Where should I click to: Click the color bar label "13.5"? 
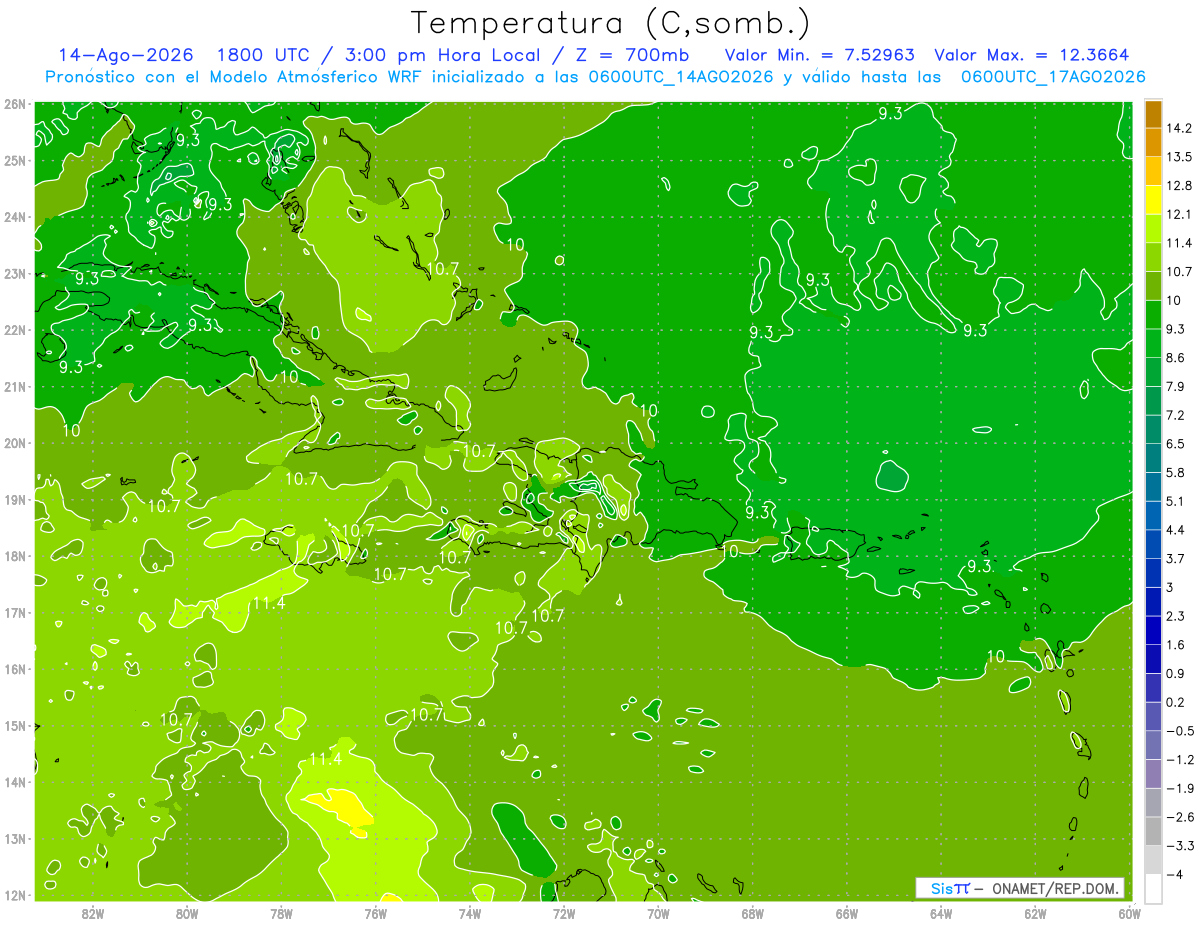pos(1180,157)
